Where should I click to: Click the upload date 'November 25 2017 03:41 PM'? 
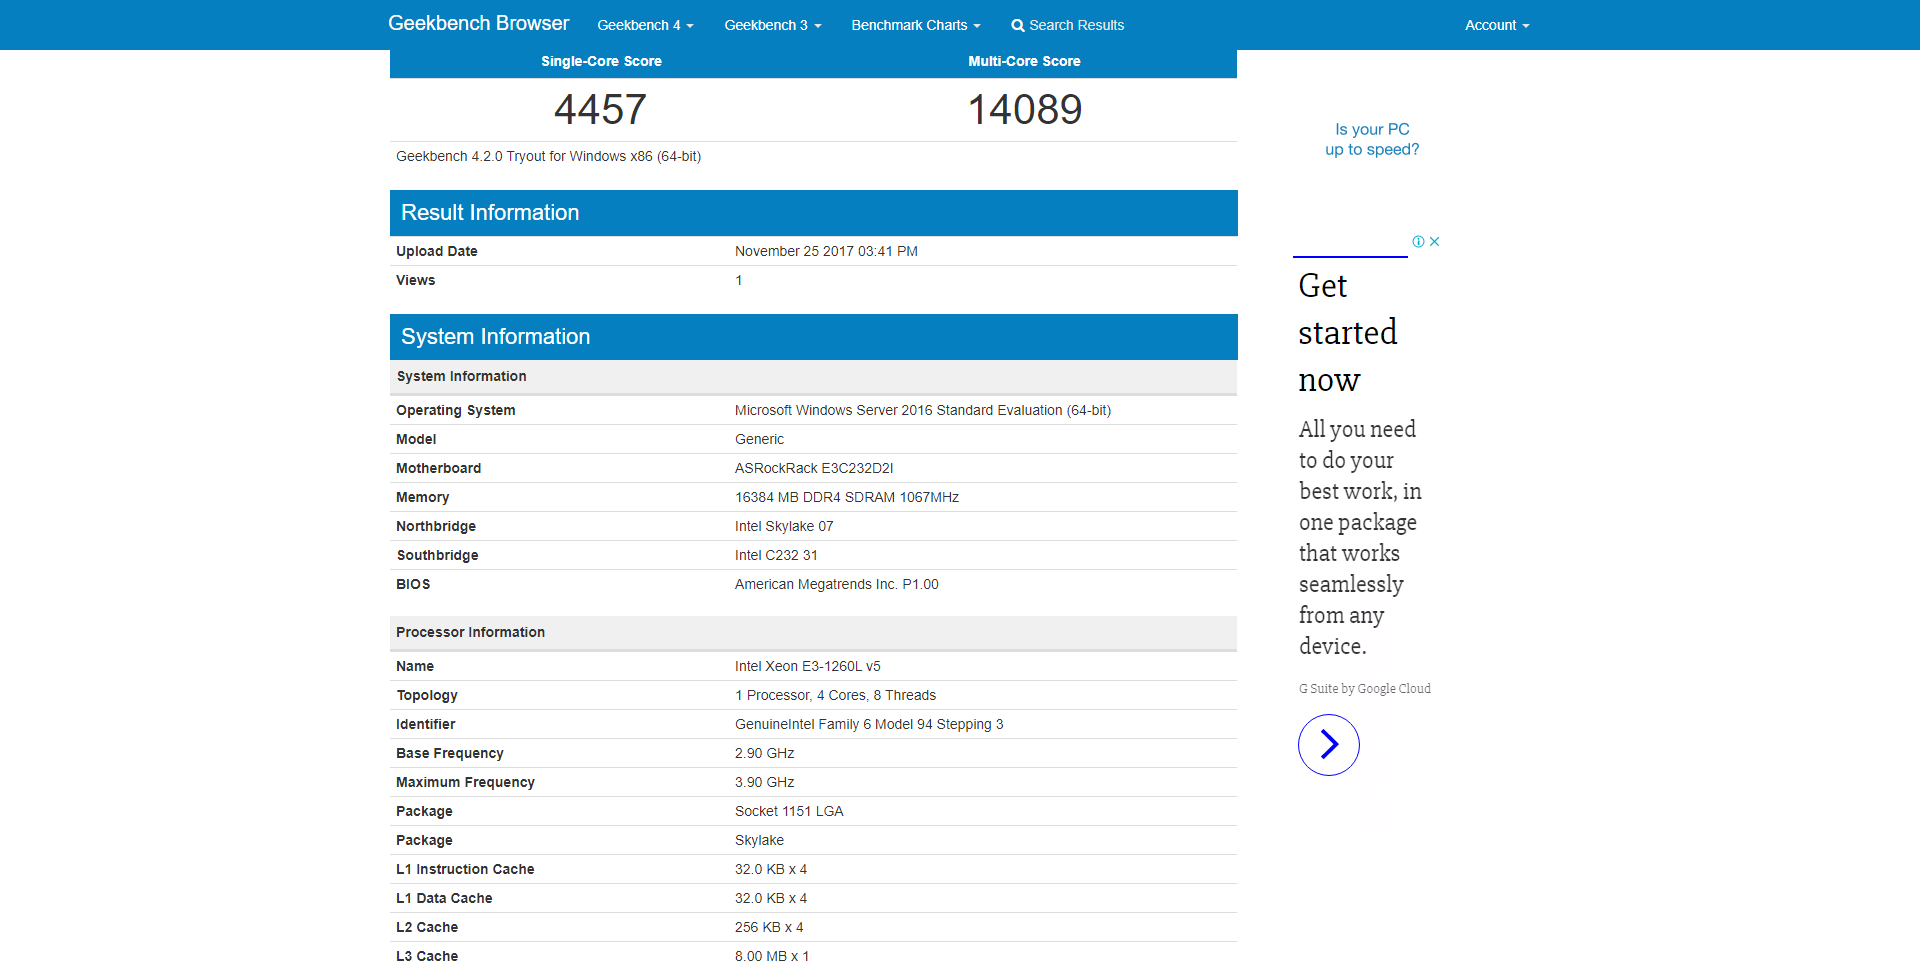[826, 251]
